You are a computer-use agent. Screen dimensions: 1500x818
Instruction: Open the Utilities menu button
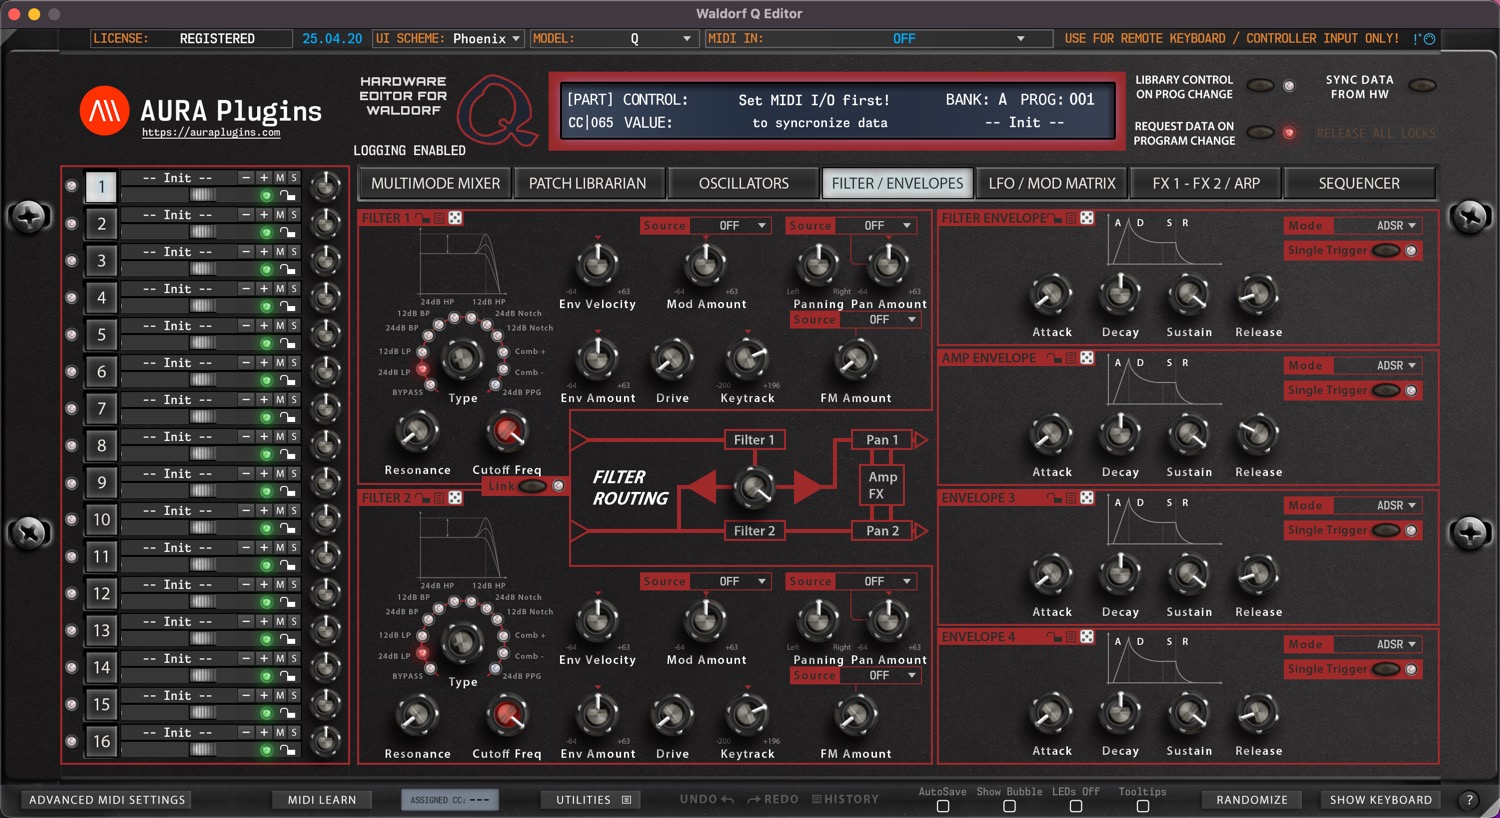593,800
